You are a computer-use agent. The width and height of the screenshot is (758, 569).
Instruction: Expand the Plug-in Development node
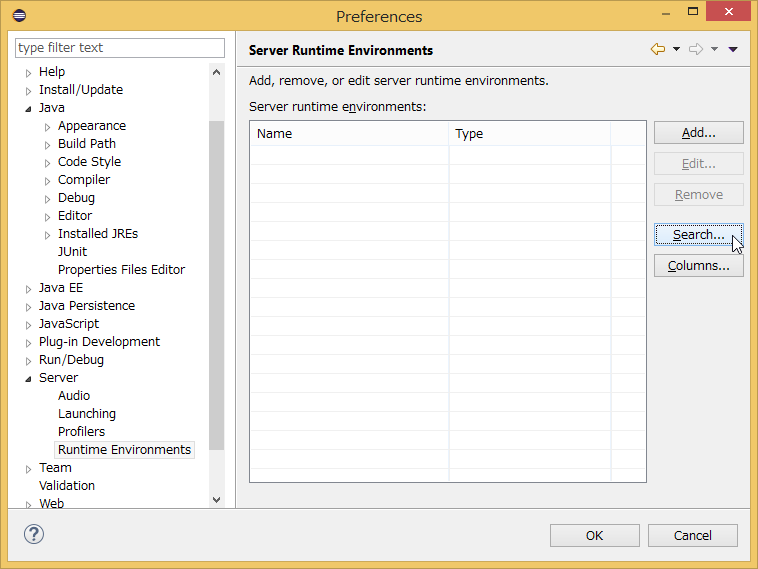[29, 343]
